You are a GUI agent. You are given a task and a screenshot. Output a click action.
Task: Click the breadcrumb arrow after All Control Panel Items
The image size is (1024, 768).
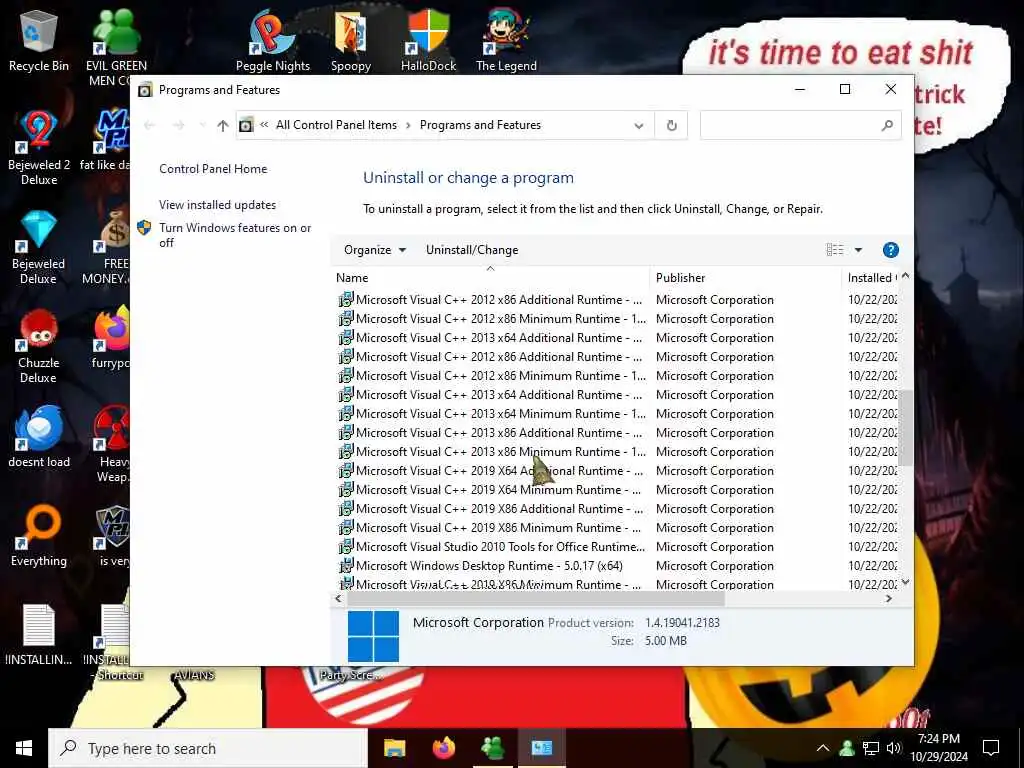408,125
